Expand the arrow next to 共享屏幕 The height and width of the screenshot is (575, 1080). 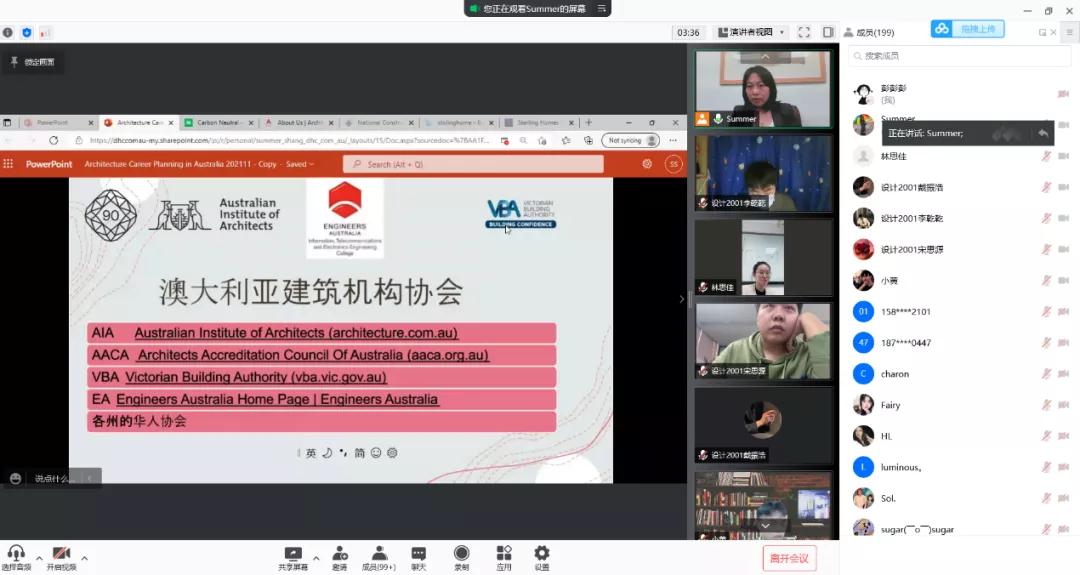316,558
